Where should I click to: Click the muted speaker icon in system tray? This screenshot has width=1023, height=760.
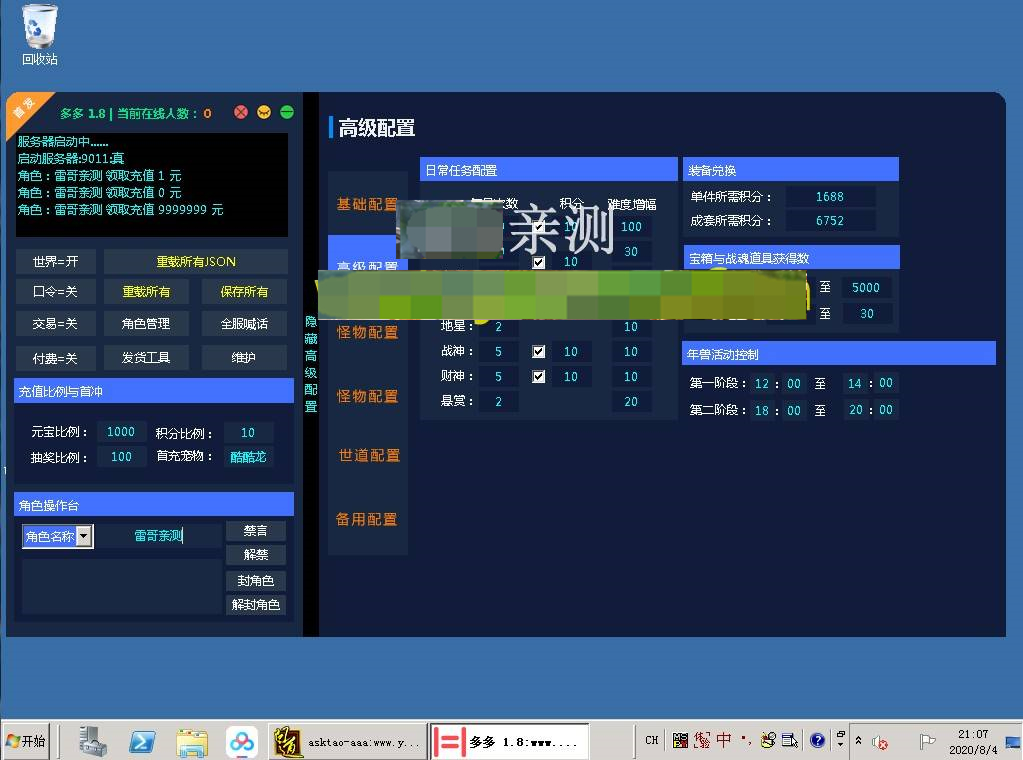pos(878,741)
